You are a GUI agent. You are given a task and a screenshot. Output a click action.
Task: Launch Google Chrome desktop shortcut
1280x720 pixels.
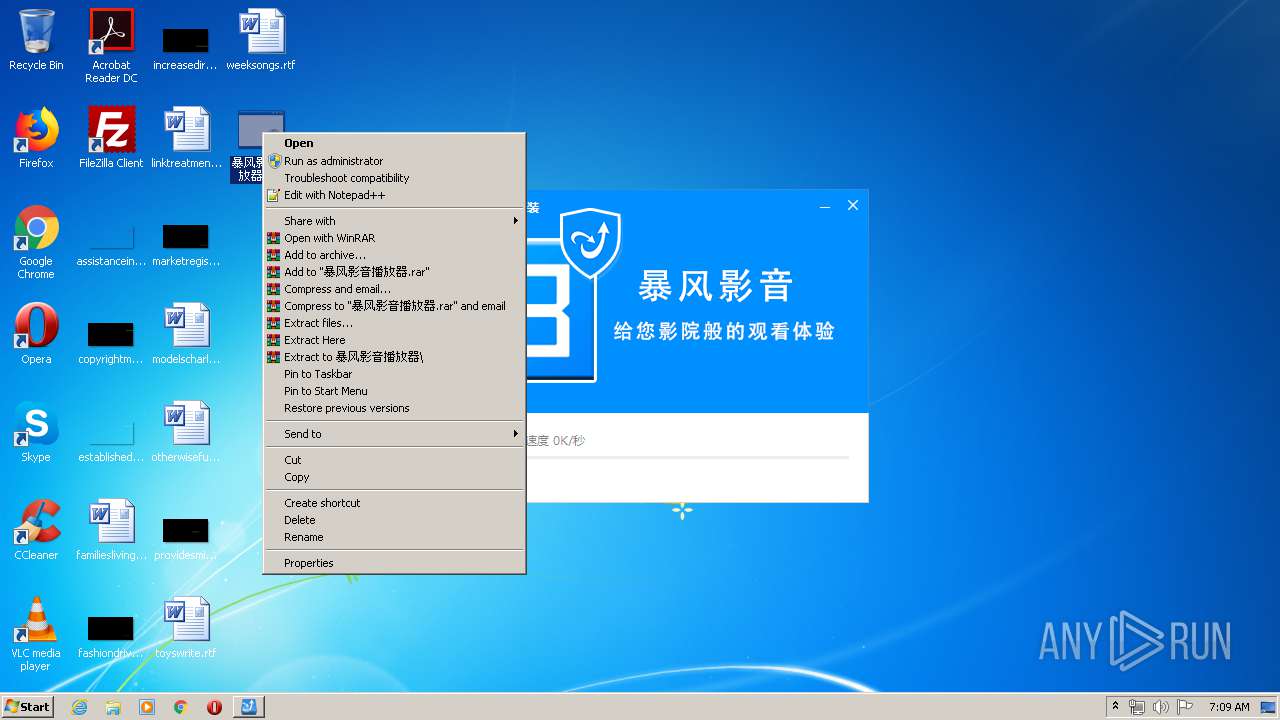36,242
